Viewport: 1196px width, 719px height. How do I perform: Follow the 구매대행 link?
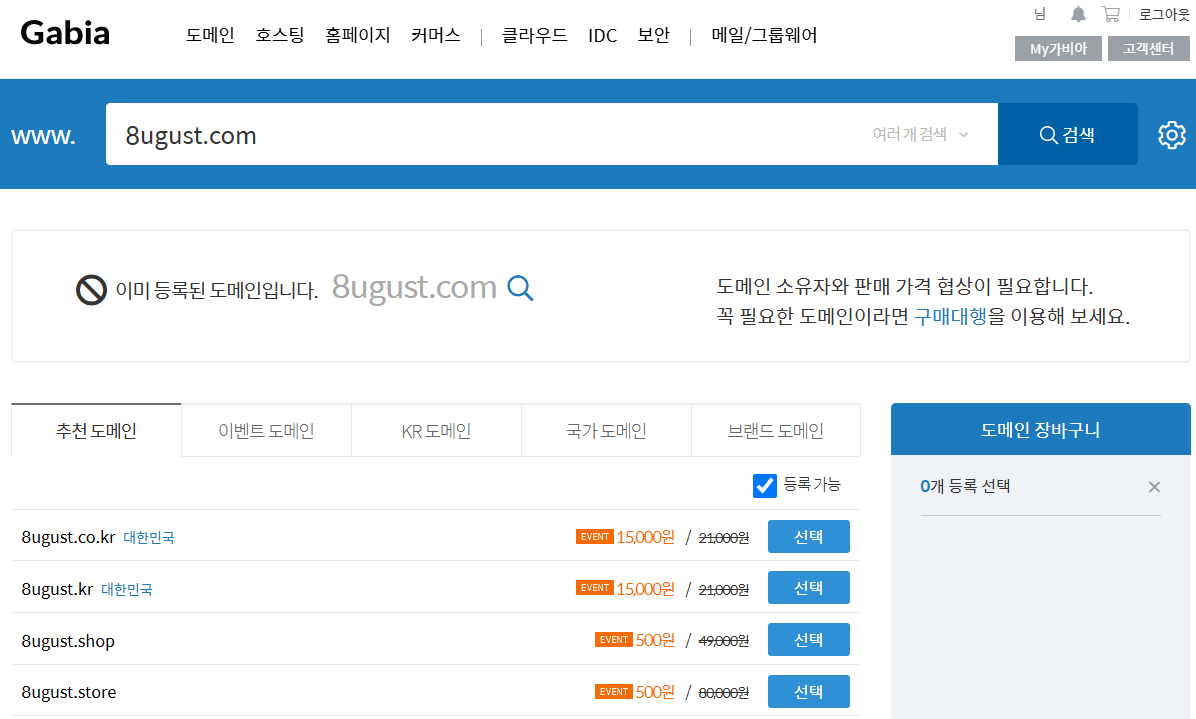950,316
